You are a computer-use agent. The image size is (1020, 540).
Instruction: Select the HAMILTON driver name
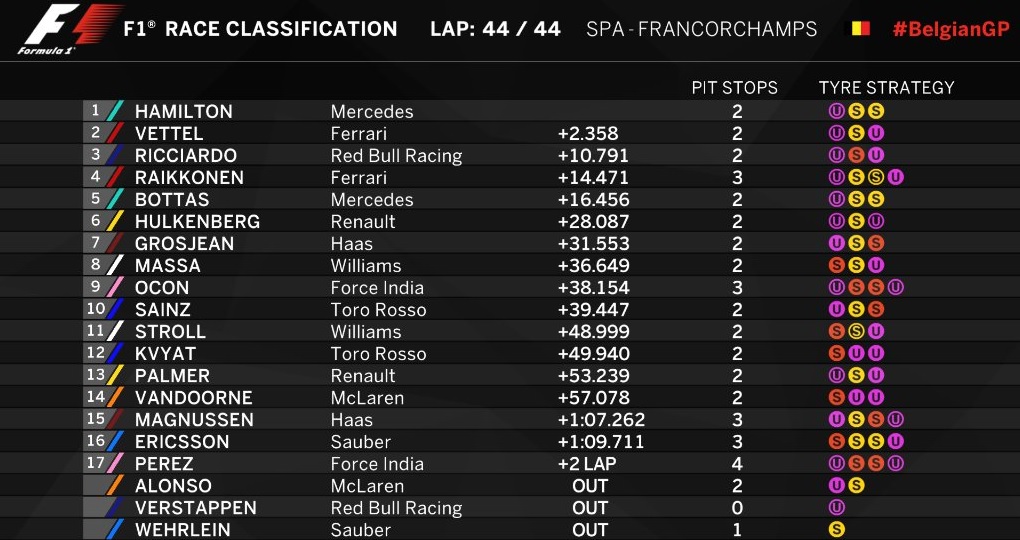(x=184, y=112)
